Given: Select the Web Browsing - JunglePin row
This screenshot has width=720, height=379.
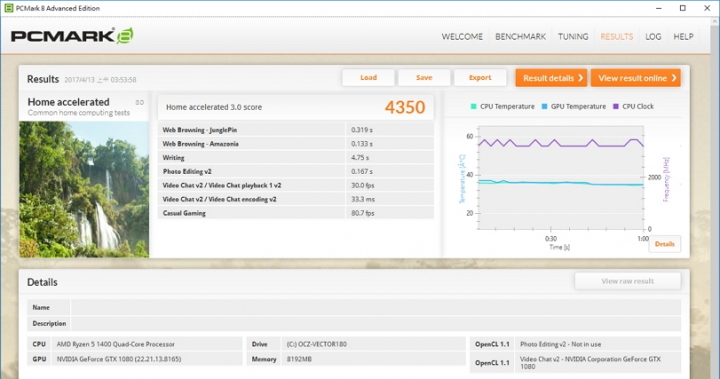Looking at the screenshot, I should point(296,130).
